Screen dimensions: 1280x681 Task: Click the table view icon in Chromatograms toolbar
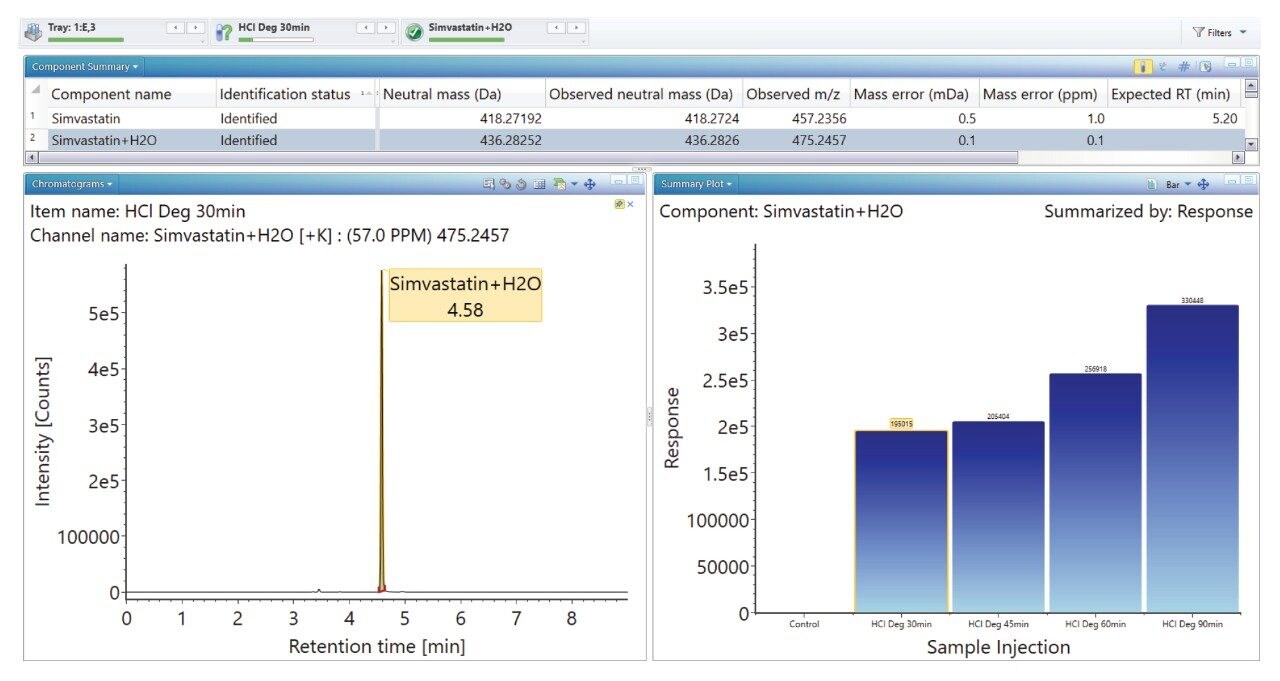pyautogui.click(x=539, y=184)
